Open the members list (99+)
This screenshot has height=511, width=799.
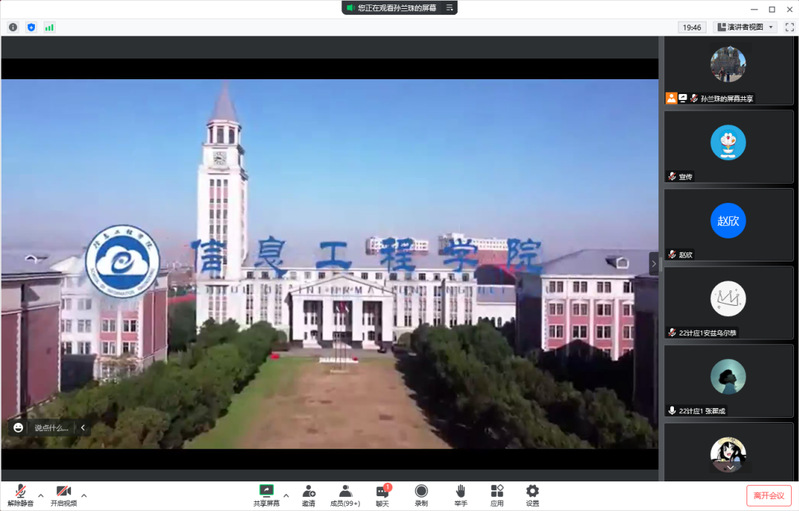pos(345,491)
